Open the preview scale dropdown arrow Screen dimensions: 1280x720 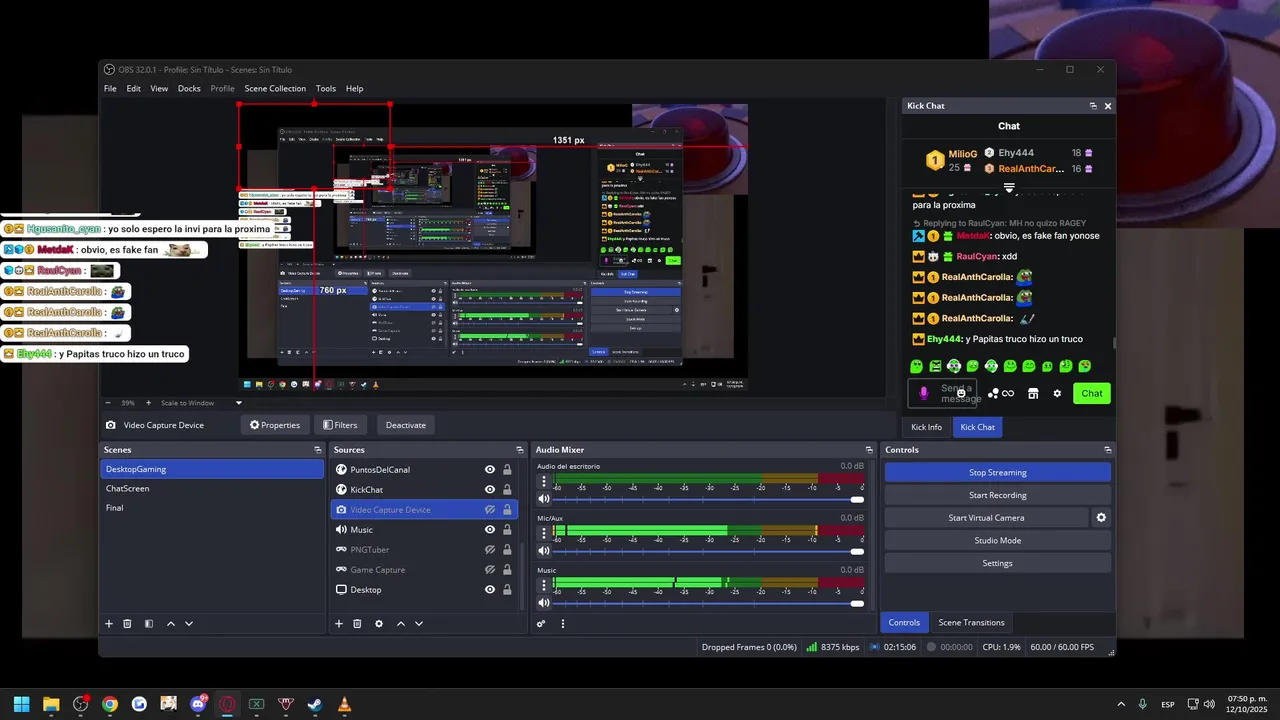click(238, 403)
